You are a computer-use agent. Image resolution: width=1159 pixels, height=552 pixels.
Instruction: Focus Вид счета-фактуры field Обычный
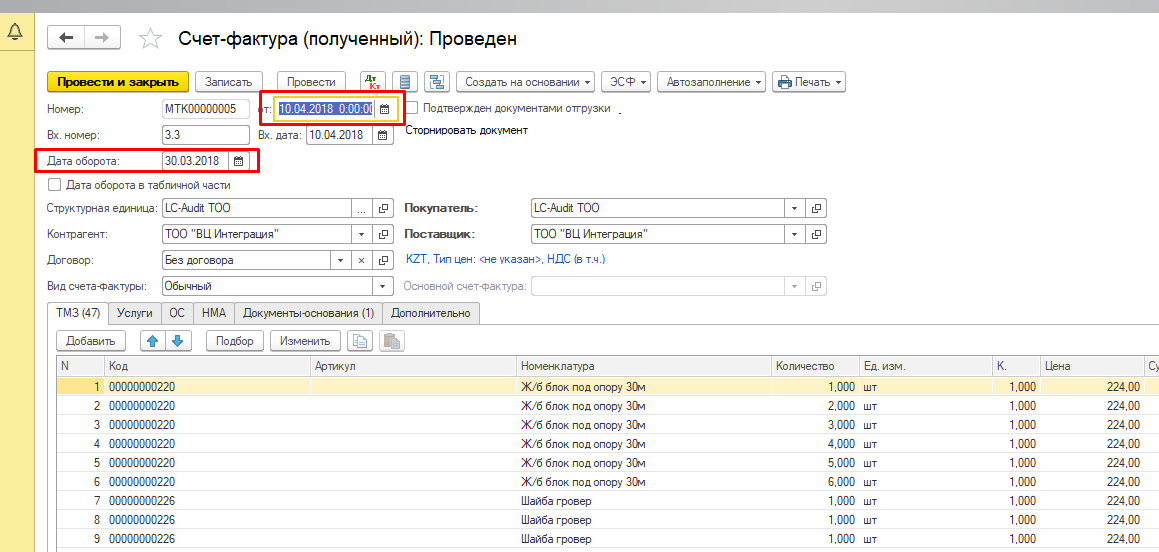pyautogui.click(x=268, y=286)
